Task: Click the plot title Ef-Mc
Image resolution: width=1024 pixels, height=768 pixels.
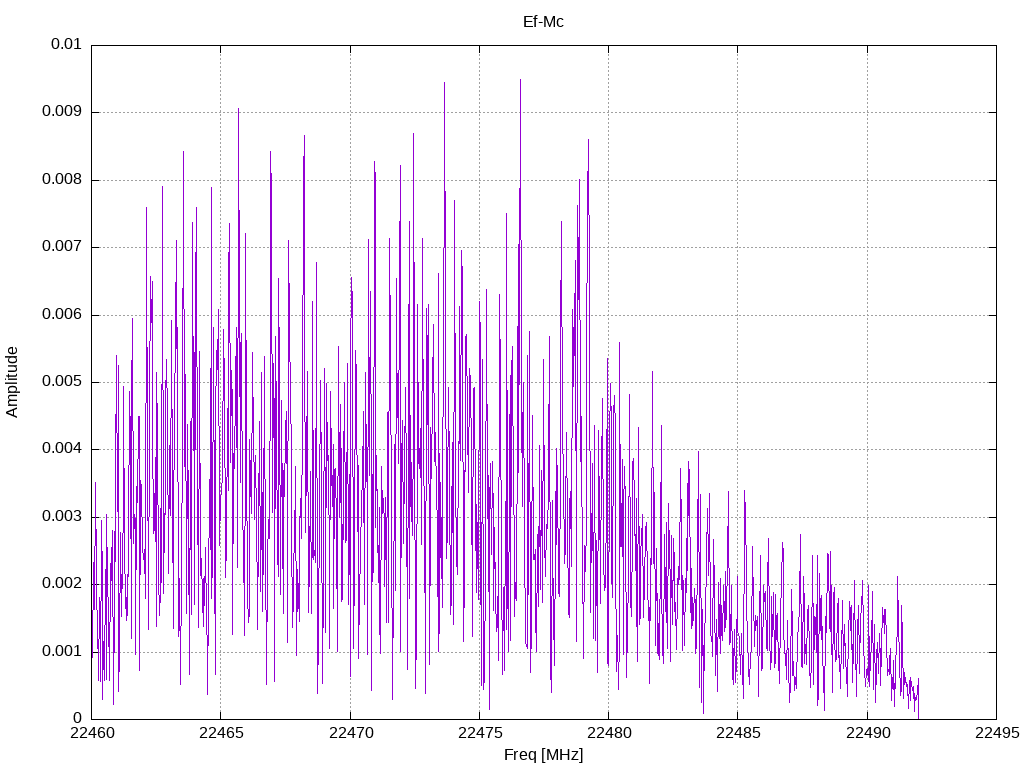Action: (543, 22)
